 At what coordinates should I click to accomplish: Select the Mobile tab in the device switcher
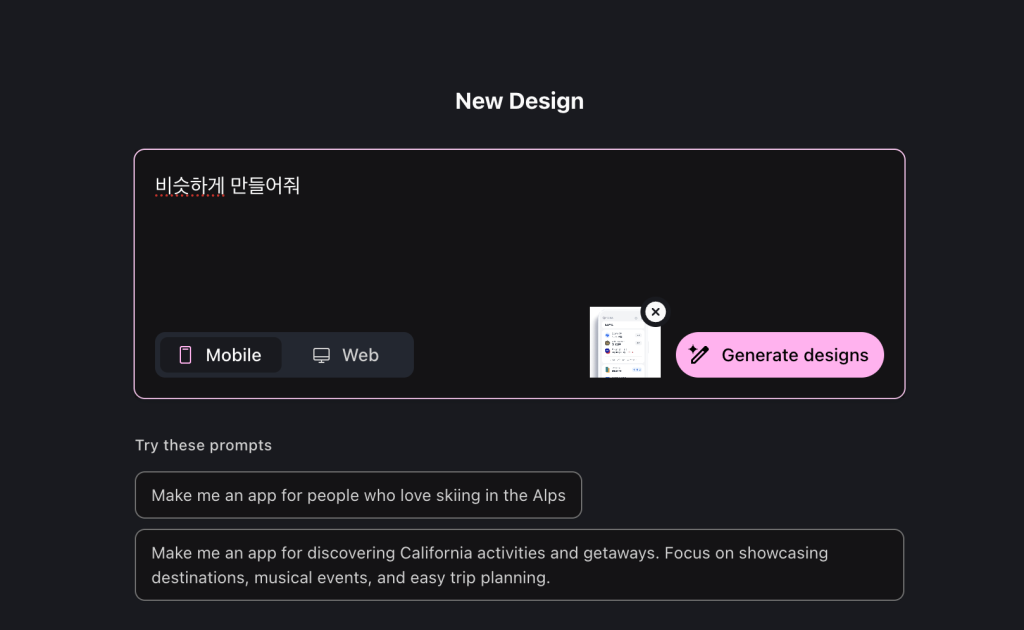[x=219, y=354]
